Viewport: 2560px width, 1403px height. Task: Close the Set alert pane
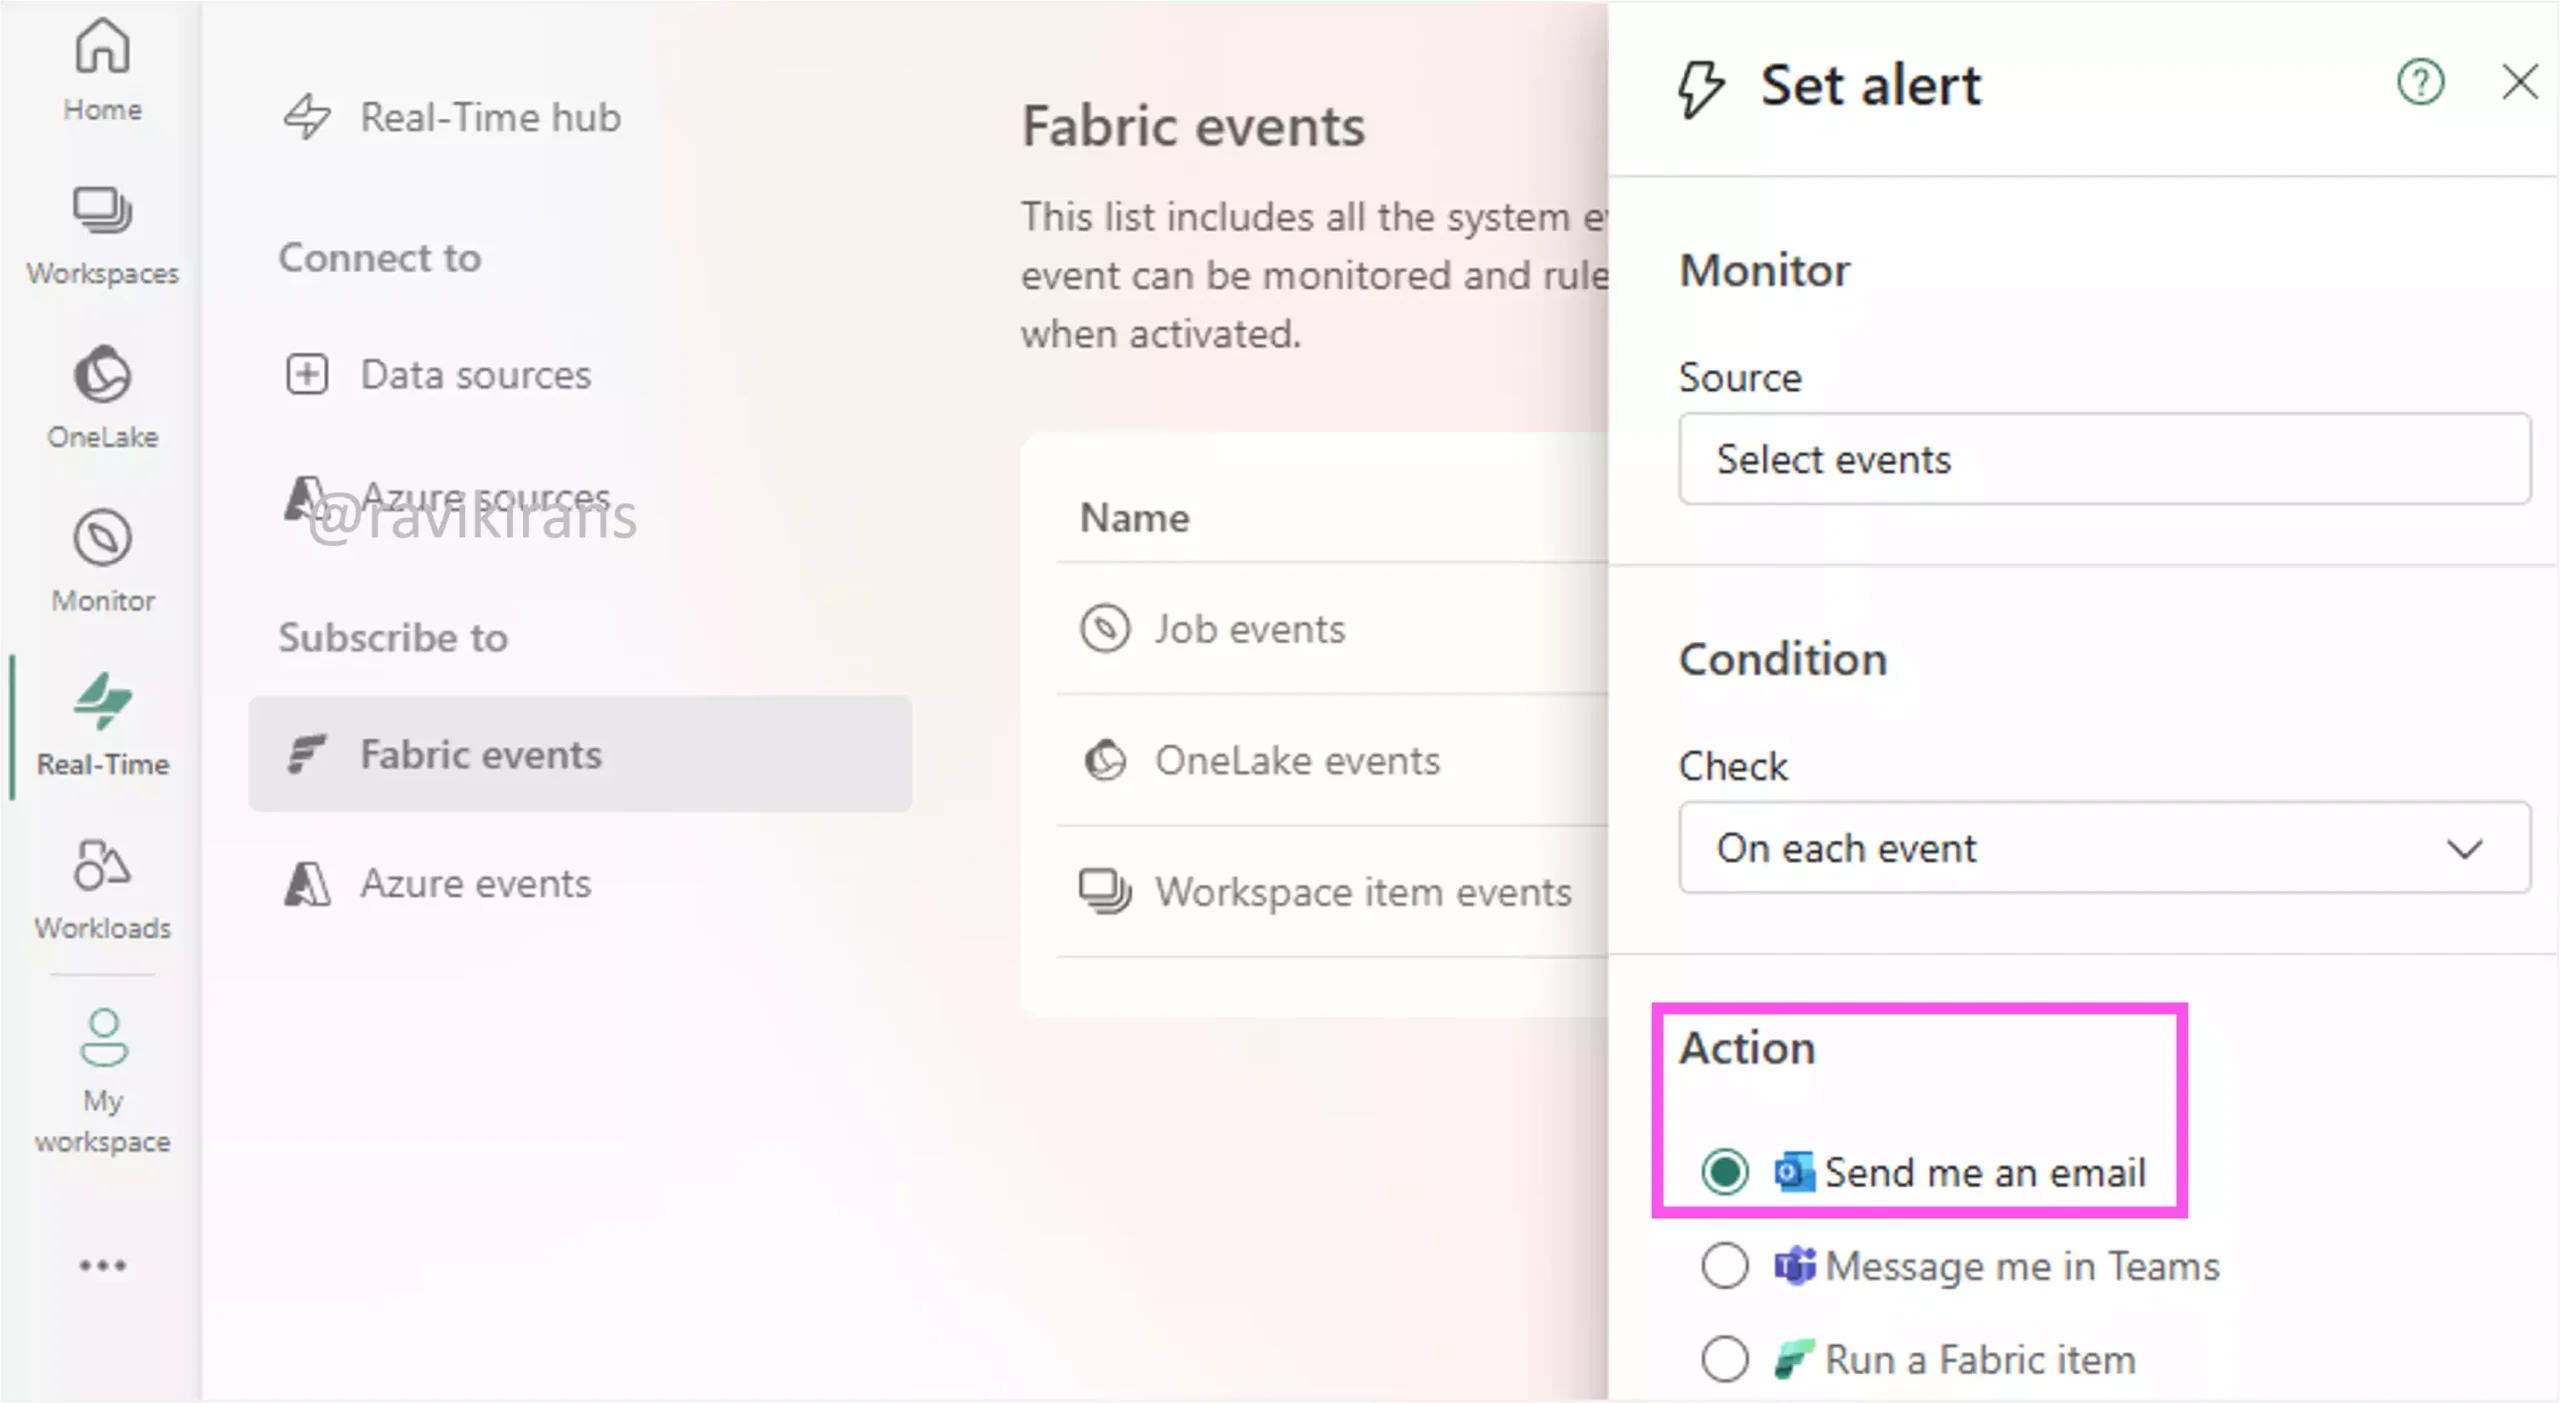tap(2520, 82)
